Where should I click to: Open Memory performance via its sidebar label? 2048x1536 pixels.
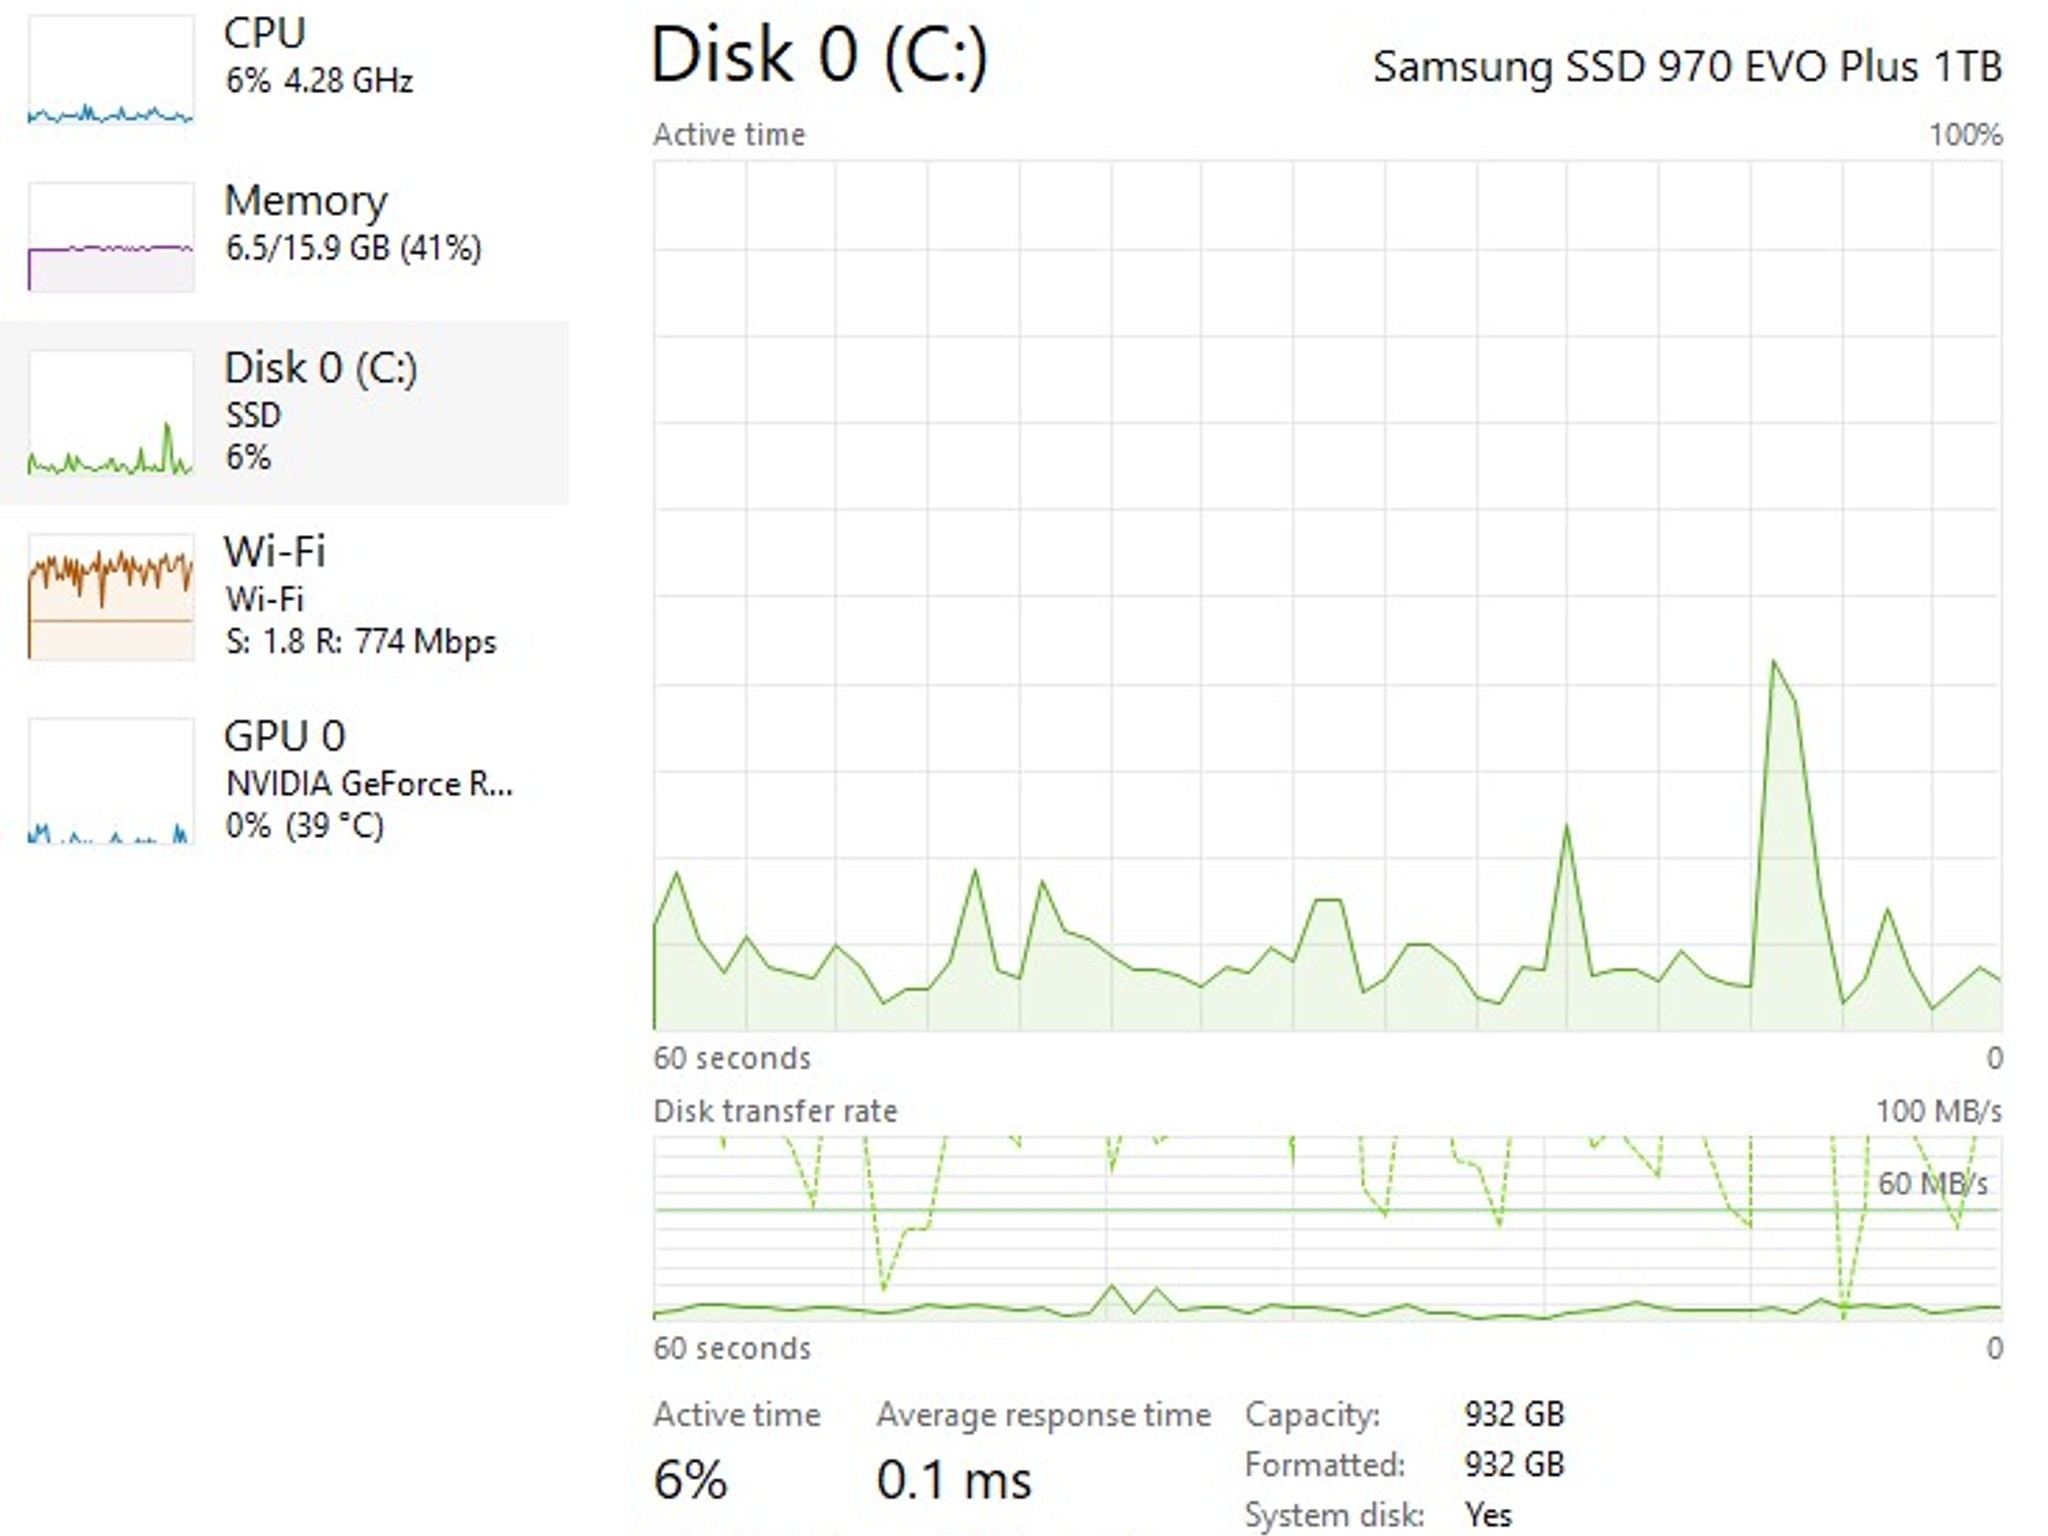305,201
